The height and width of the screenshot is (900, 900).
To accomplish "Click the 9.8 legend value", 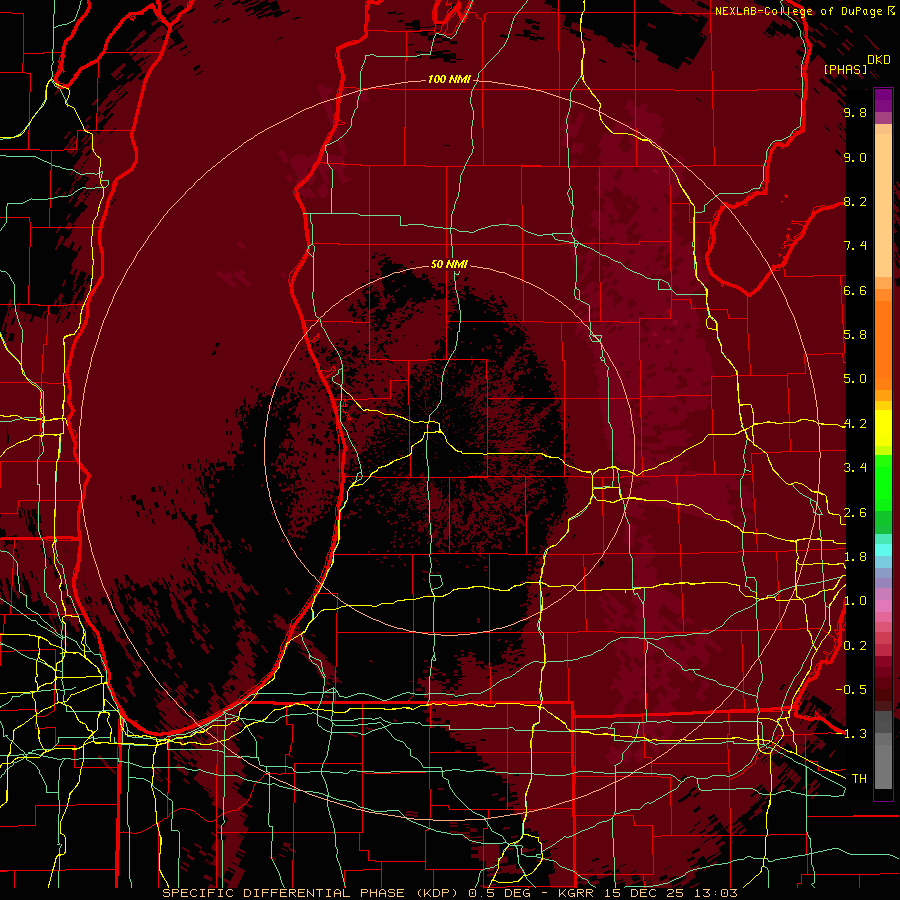I will click(855, 112).
